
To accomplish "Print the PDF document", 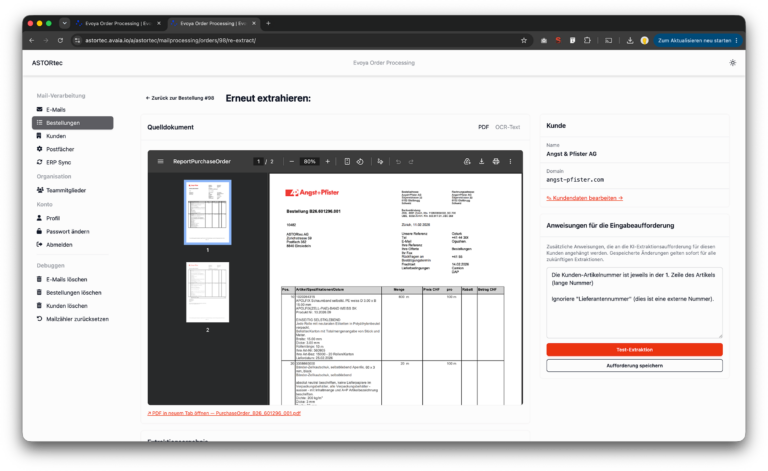I will [x=496, y=162].
